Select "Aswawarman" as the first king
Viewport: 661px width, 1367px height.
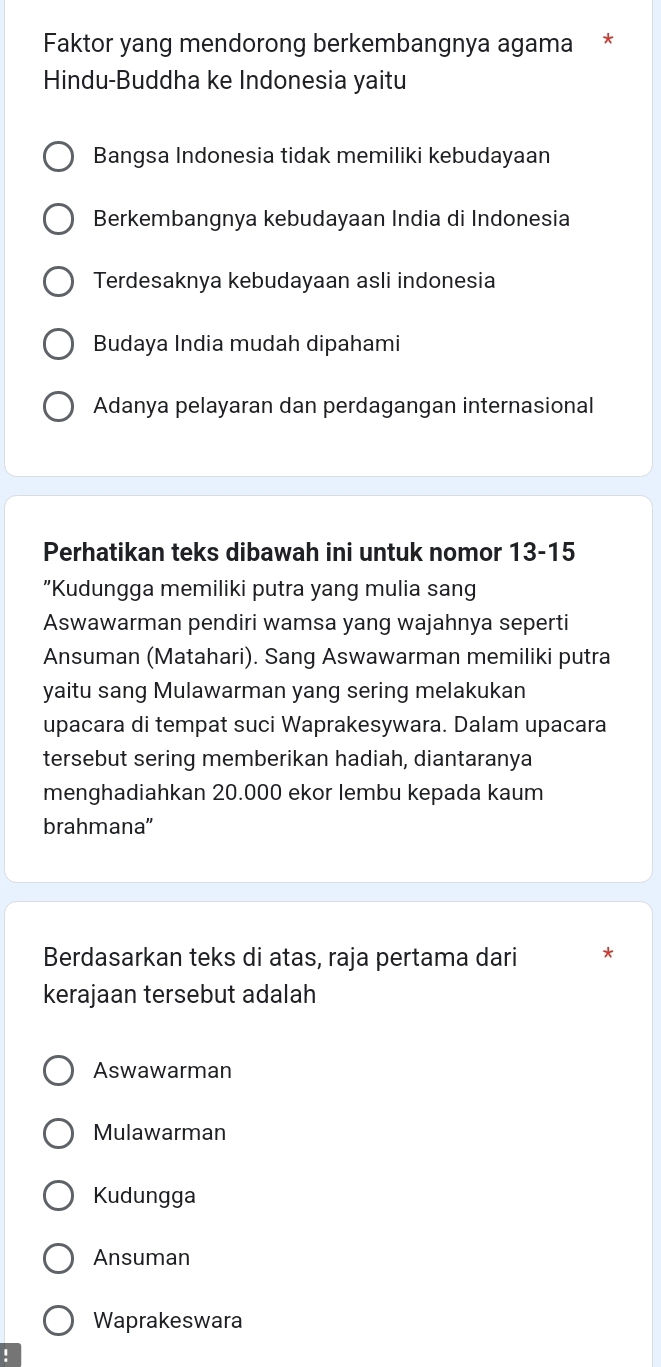[x=59, y=1071]
